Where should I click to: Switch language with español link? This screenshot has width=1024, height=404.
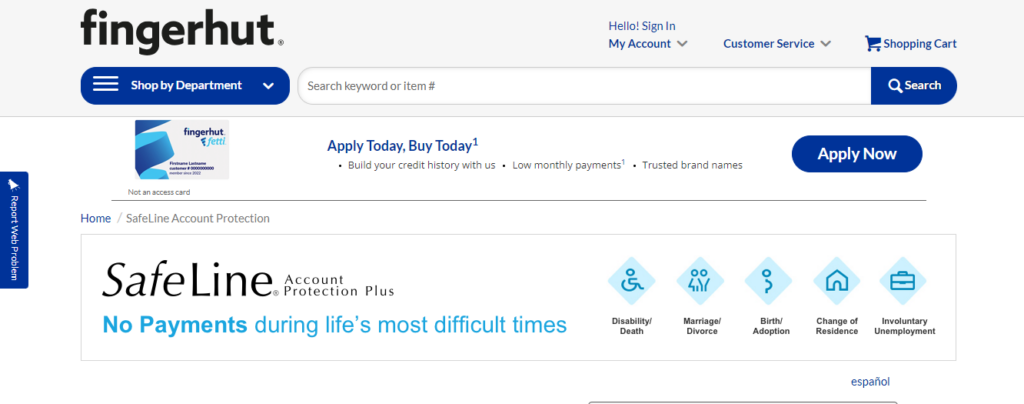coord(870,381)
